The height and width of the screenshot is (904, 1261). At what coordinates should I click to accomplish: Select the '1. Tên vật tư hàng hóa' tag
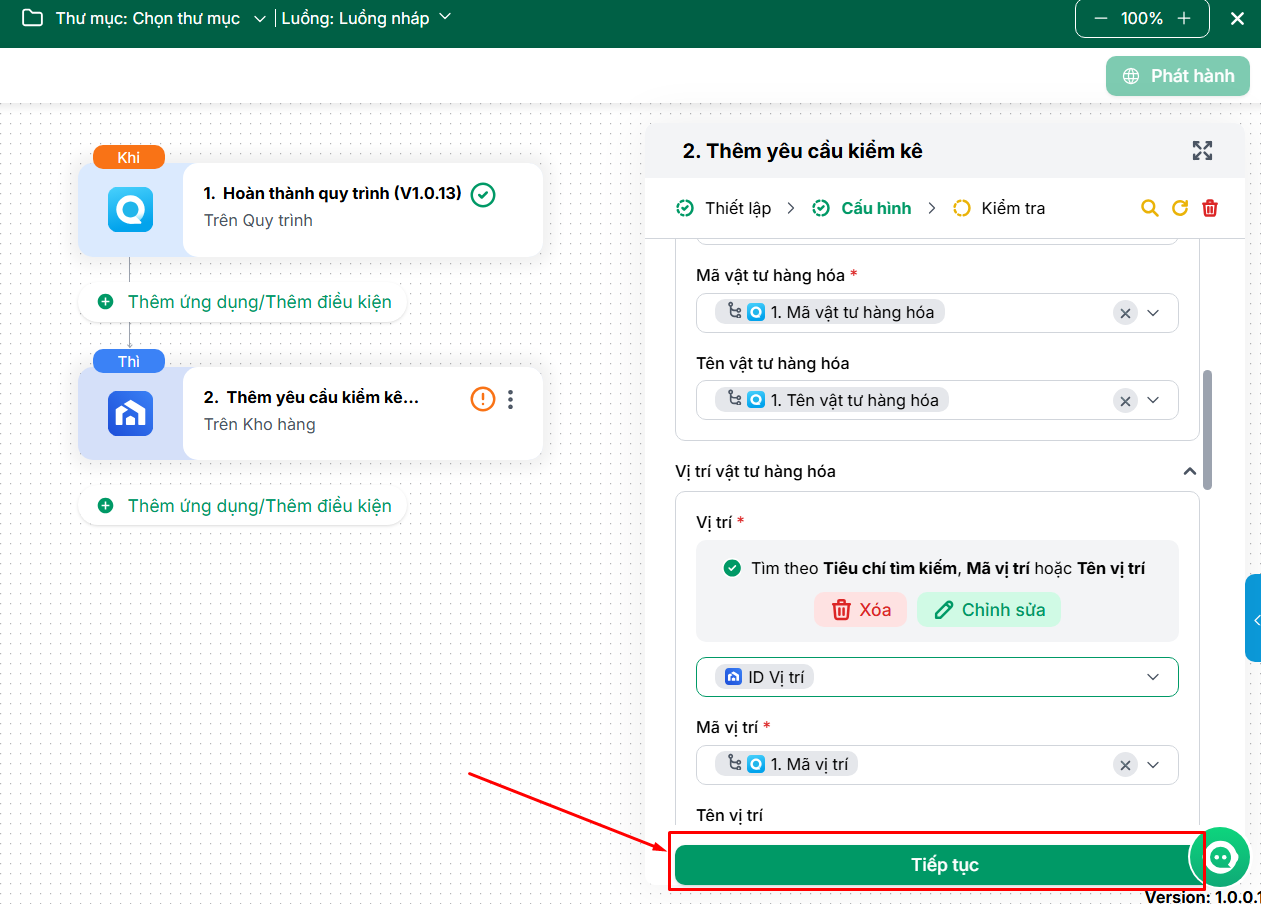pos(832,400)
